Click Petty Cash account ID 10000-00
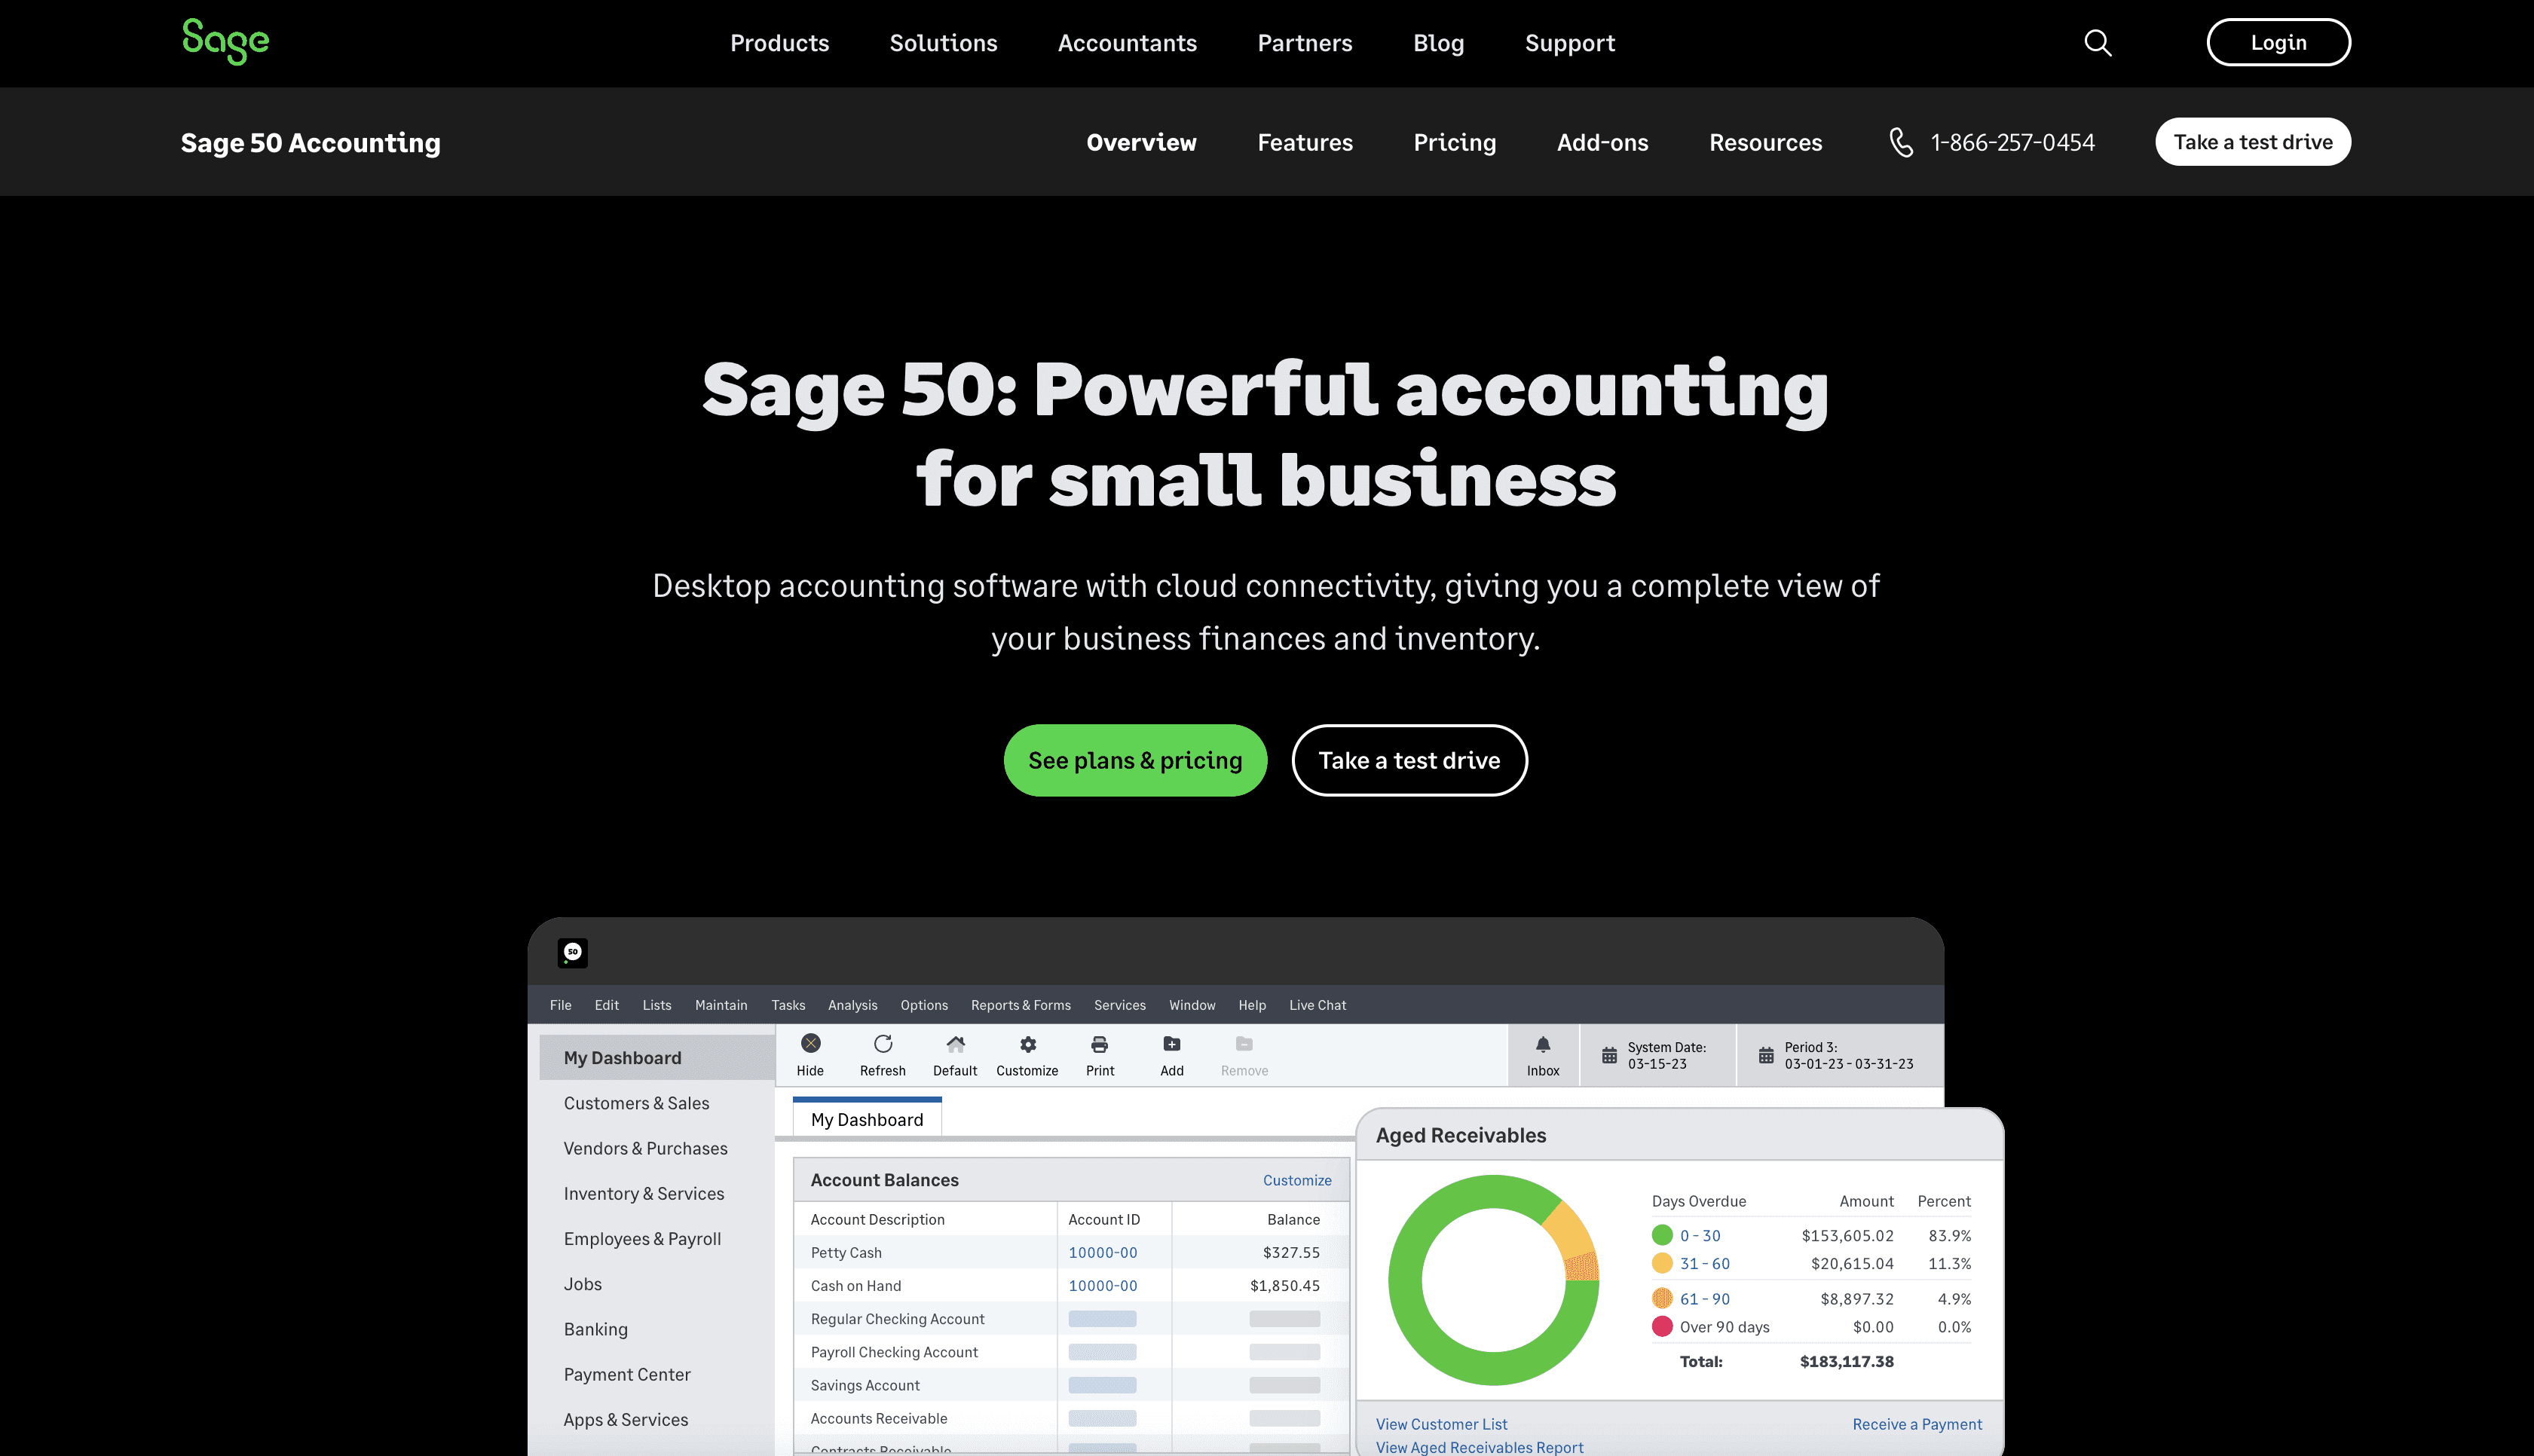The width and height of the screenshot is (2534, 1456). click(x=1102, y=1252)
